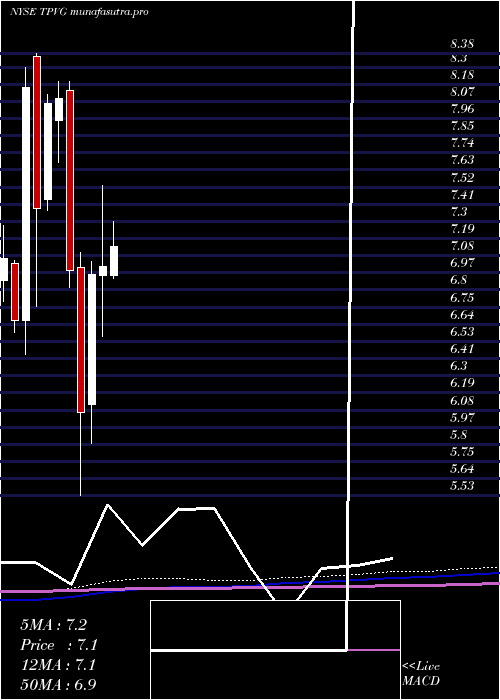Pick the 7.96 price axis label
The height and width of the screenshot is (700, 500).
[x=462, y=109]
